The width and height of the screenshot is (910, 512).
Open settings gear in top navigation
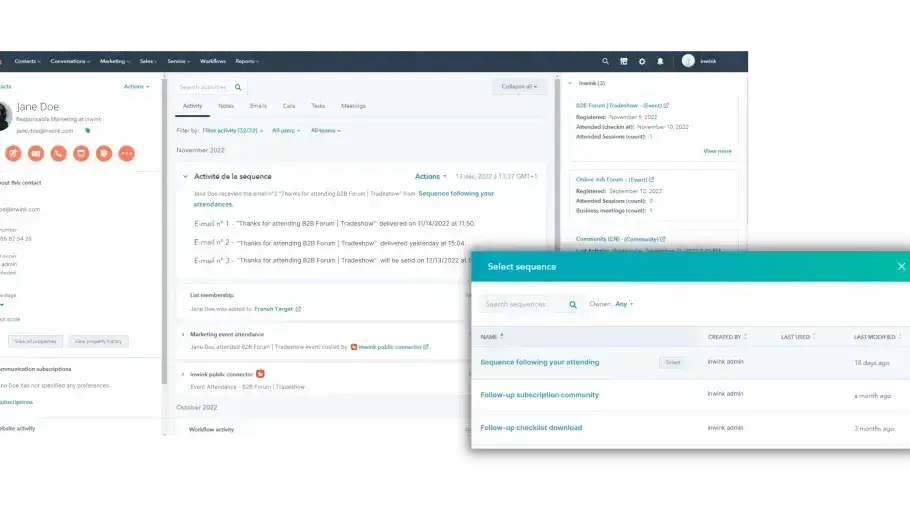click(x=642, y=61)
